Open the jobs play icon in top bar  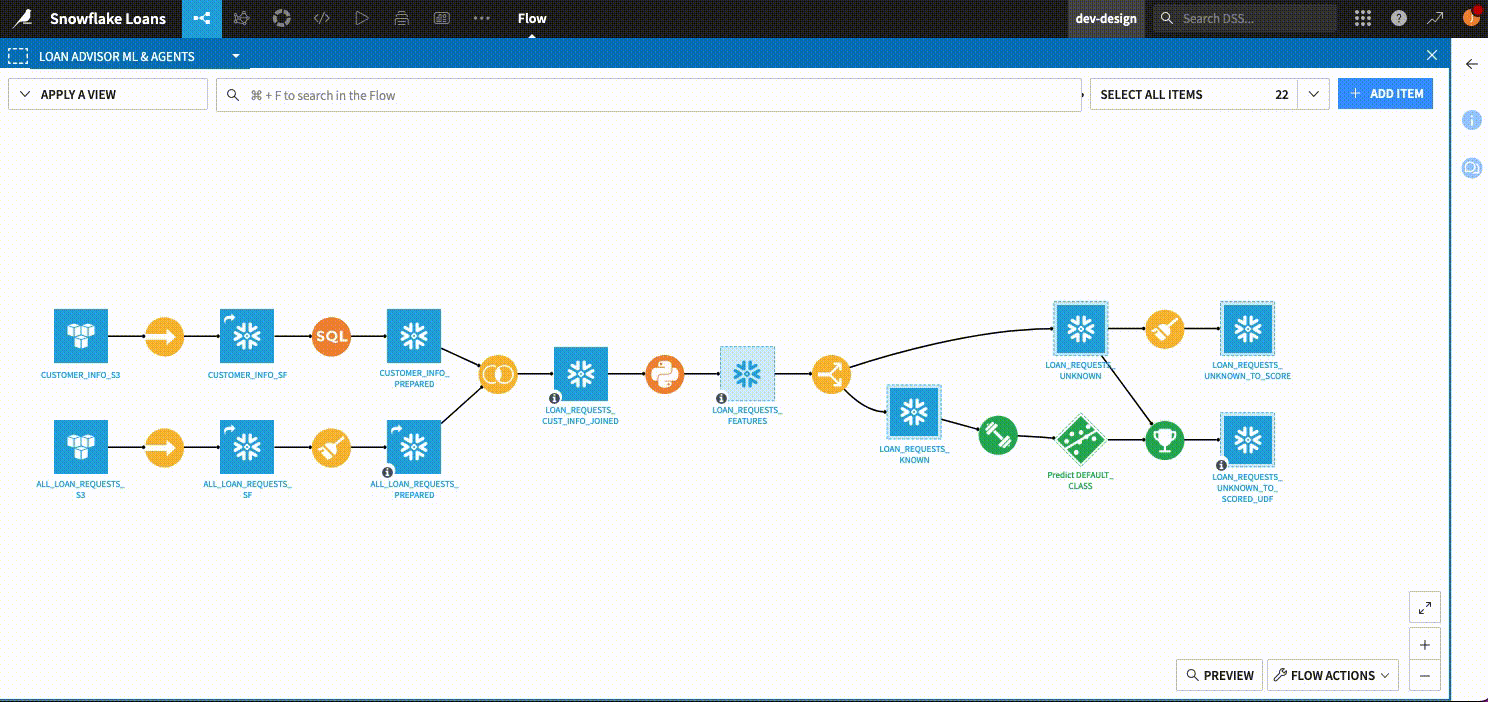[361, 18]
